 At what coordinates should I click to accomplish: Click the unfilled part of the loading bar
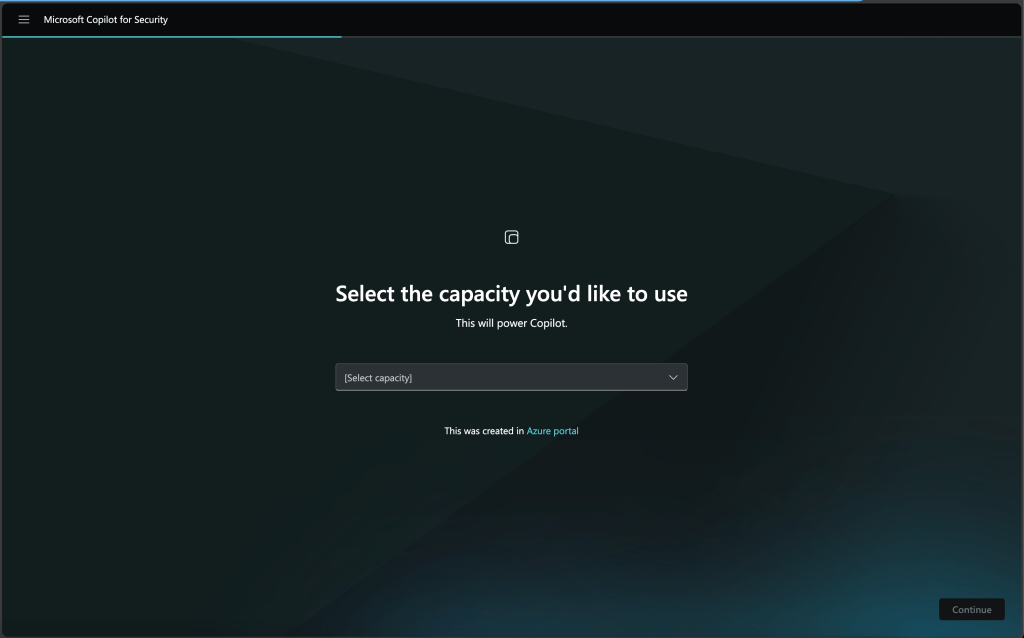[x=680, y=37]
